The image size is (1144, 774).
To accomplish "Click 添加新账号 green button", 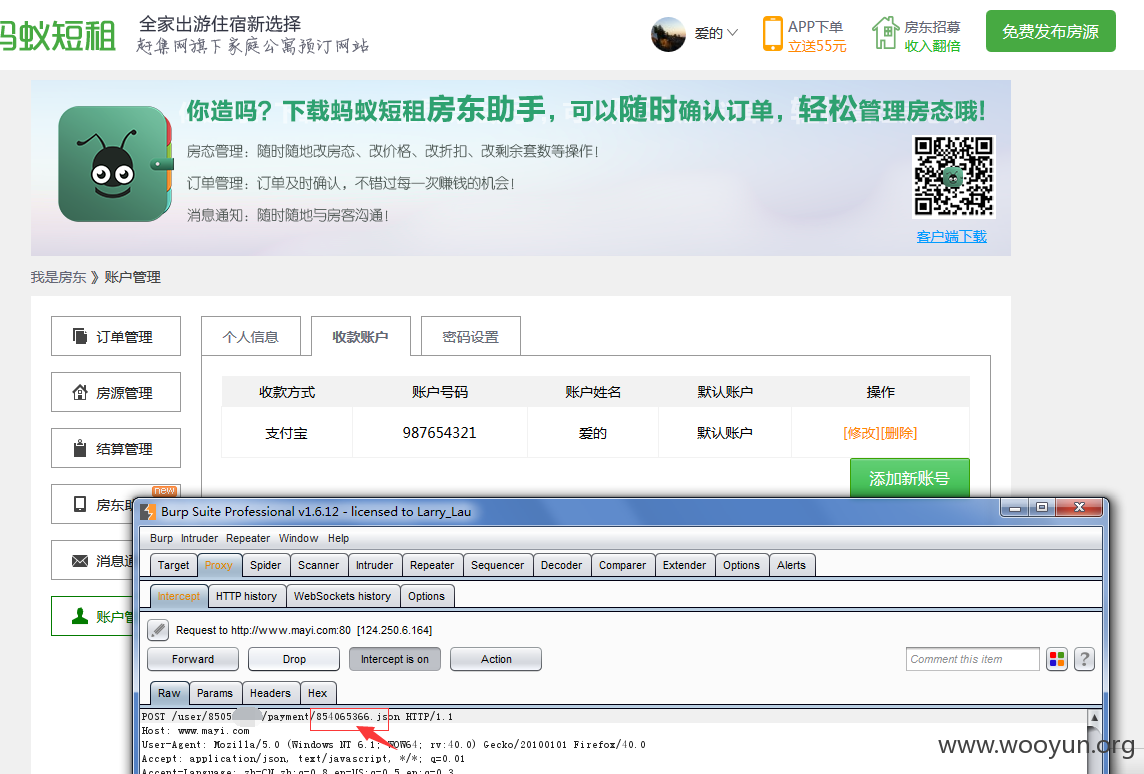I will [910, 478].
